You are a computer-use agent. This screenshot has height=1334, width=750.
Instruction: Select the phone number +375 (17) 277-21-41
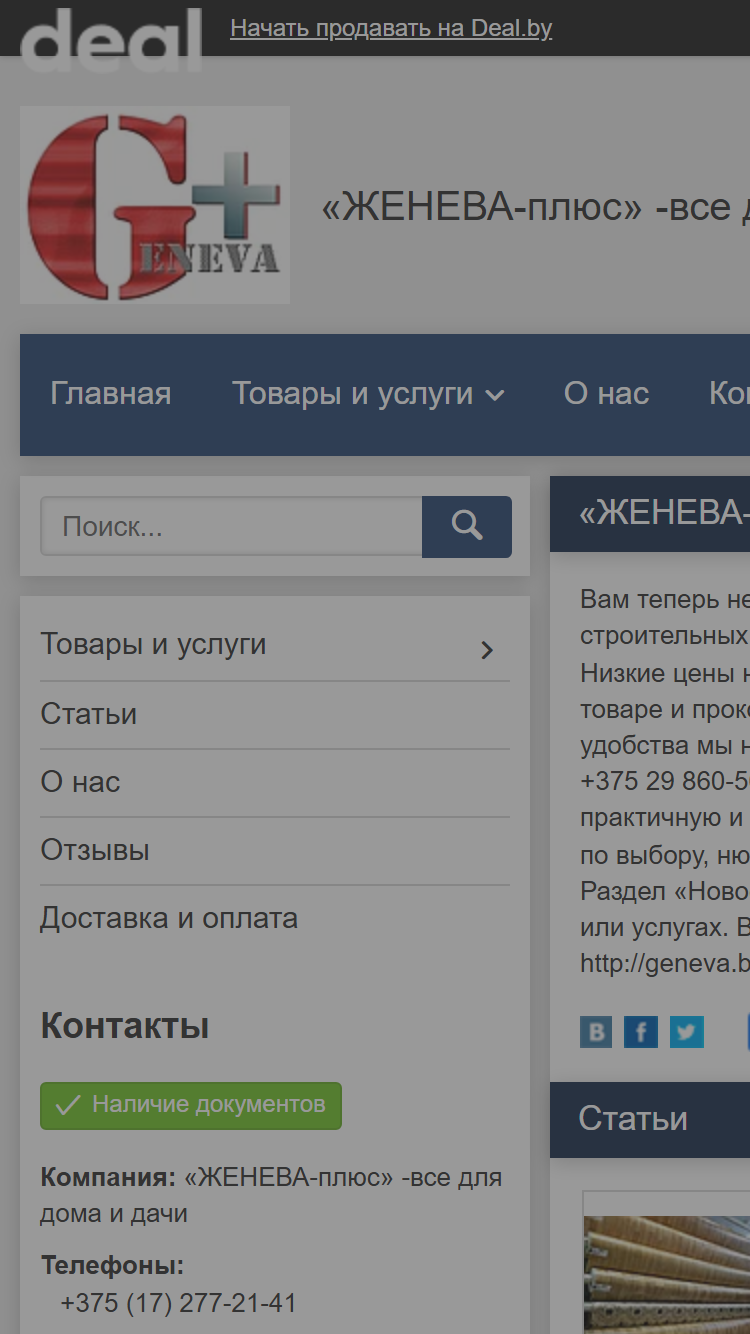tap(179, 1303)
